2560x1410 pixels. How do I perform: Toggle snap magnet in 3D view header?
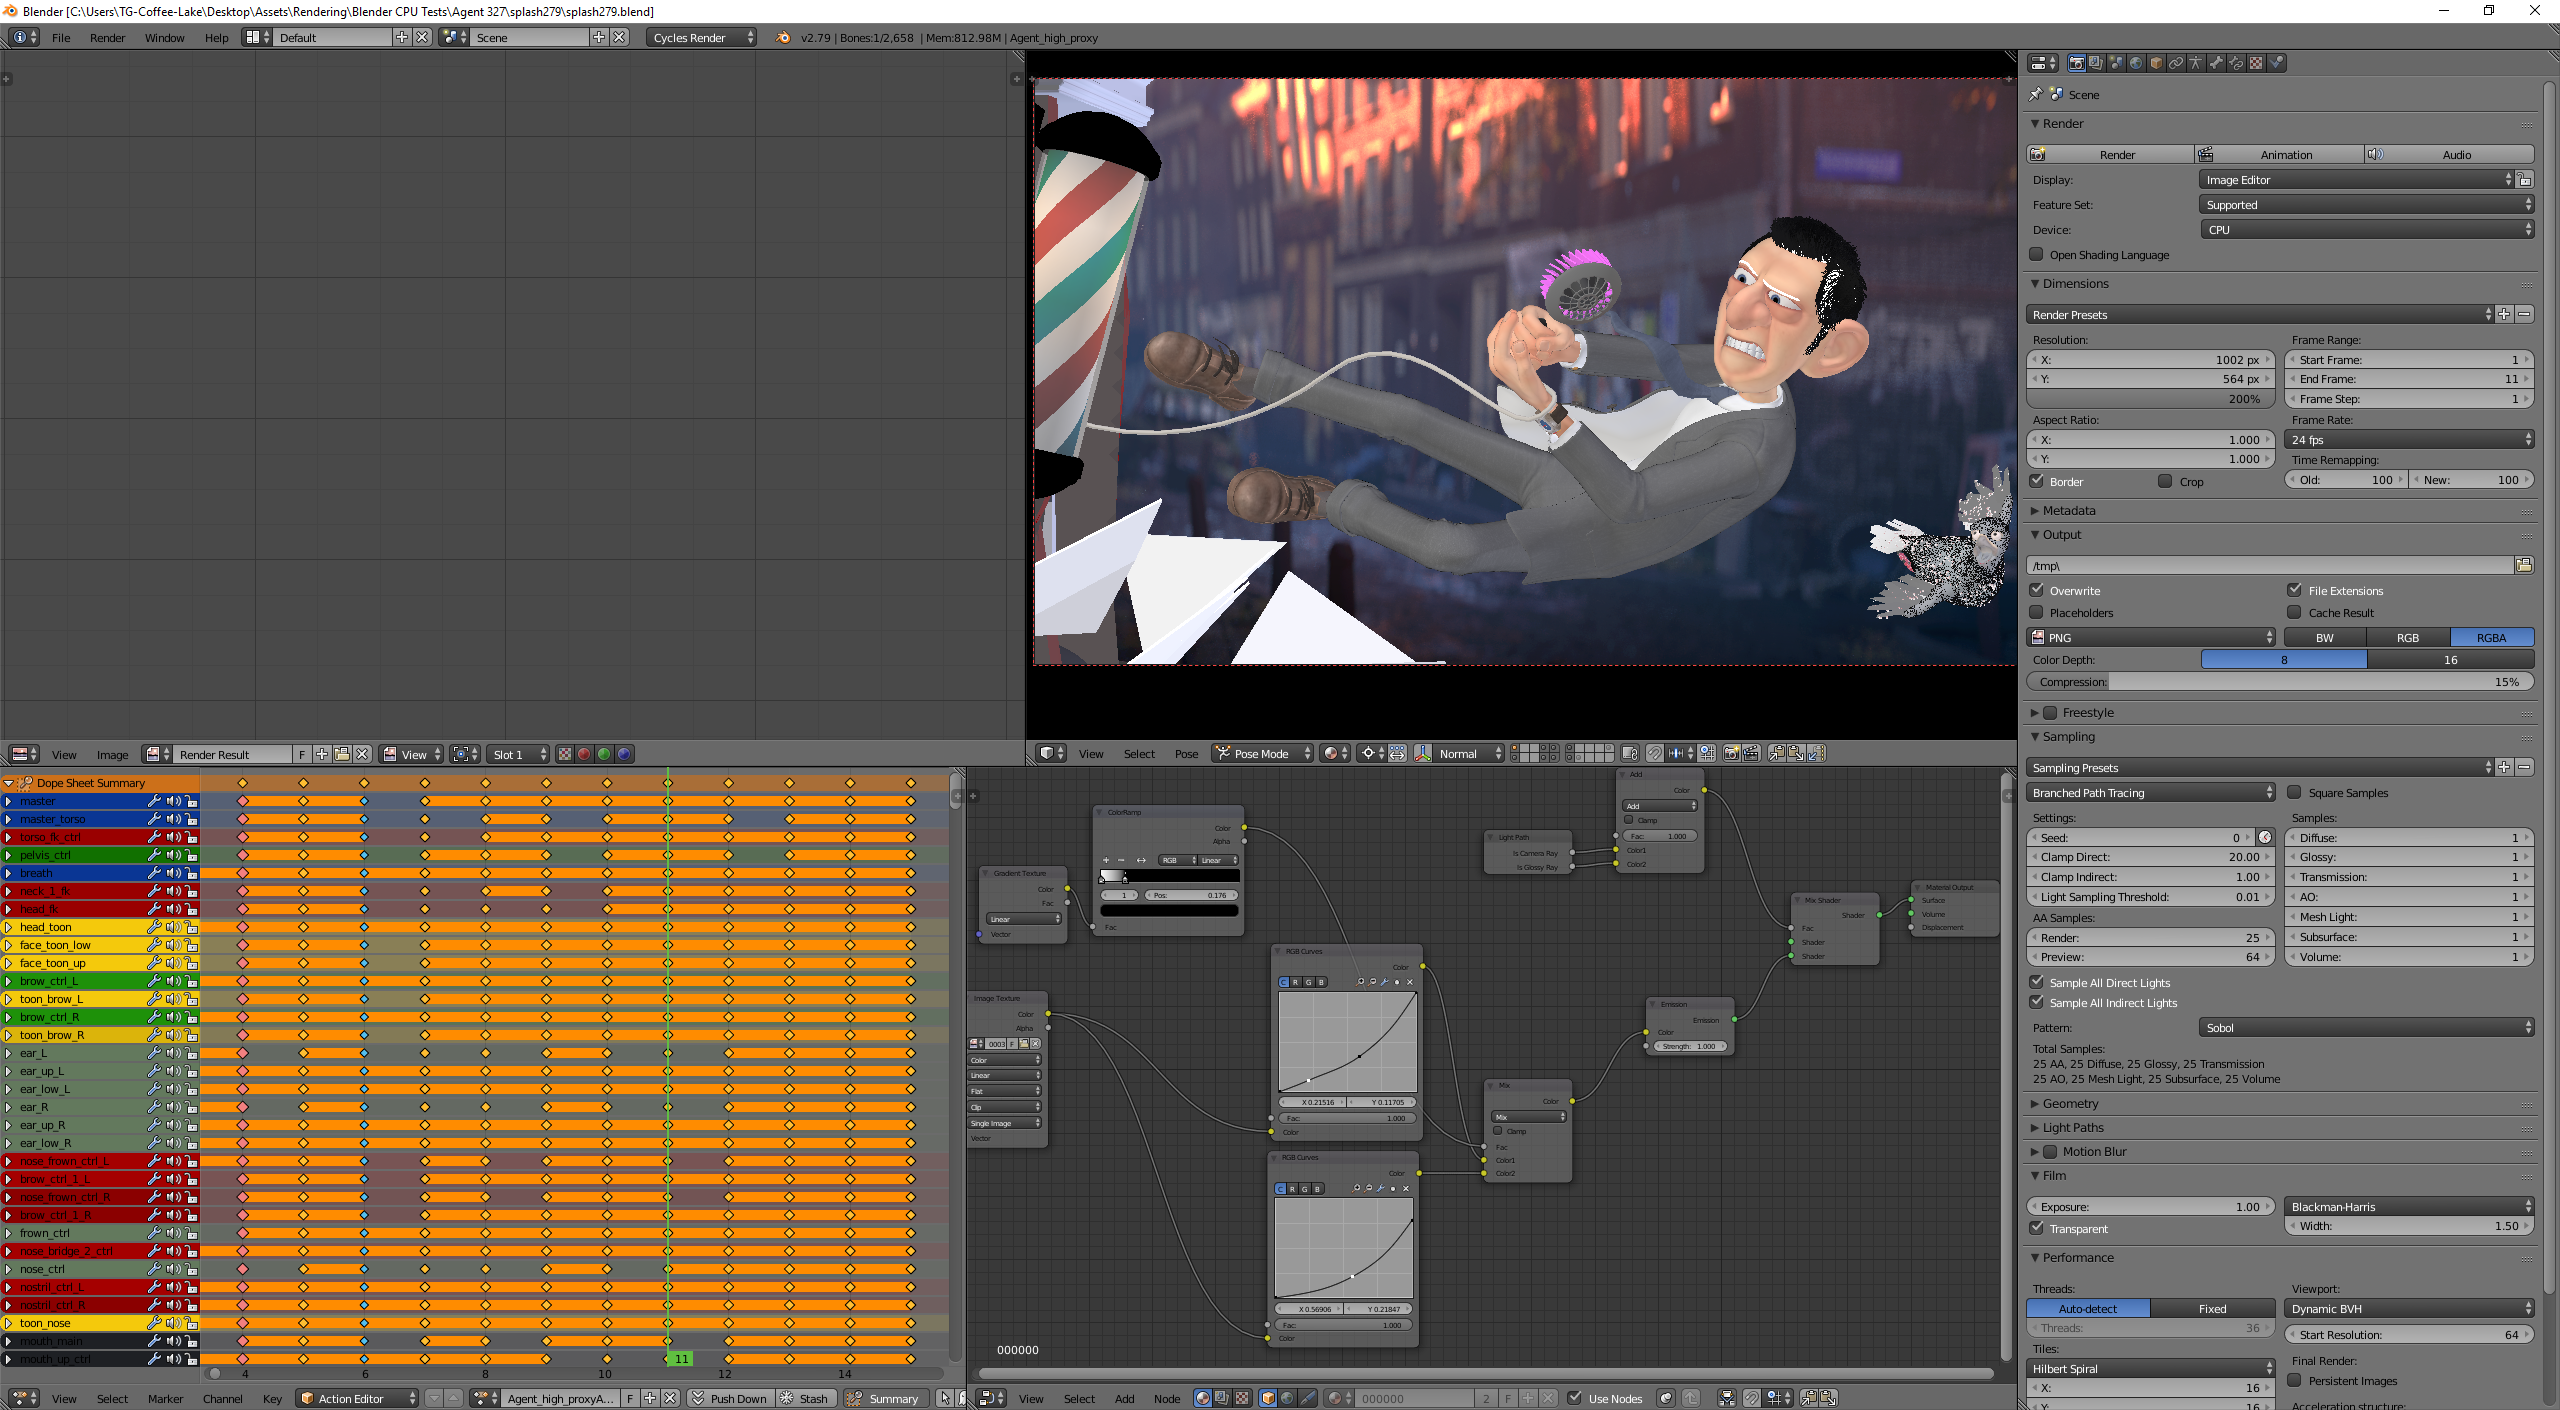(1655, 754)
